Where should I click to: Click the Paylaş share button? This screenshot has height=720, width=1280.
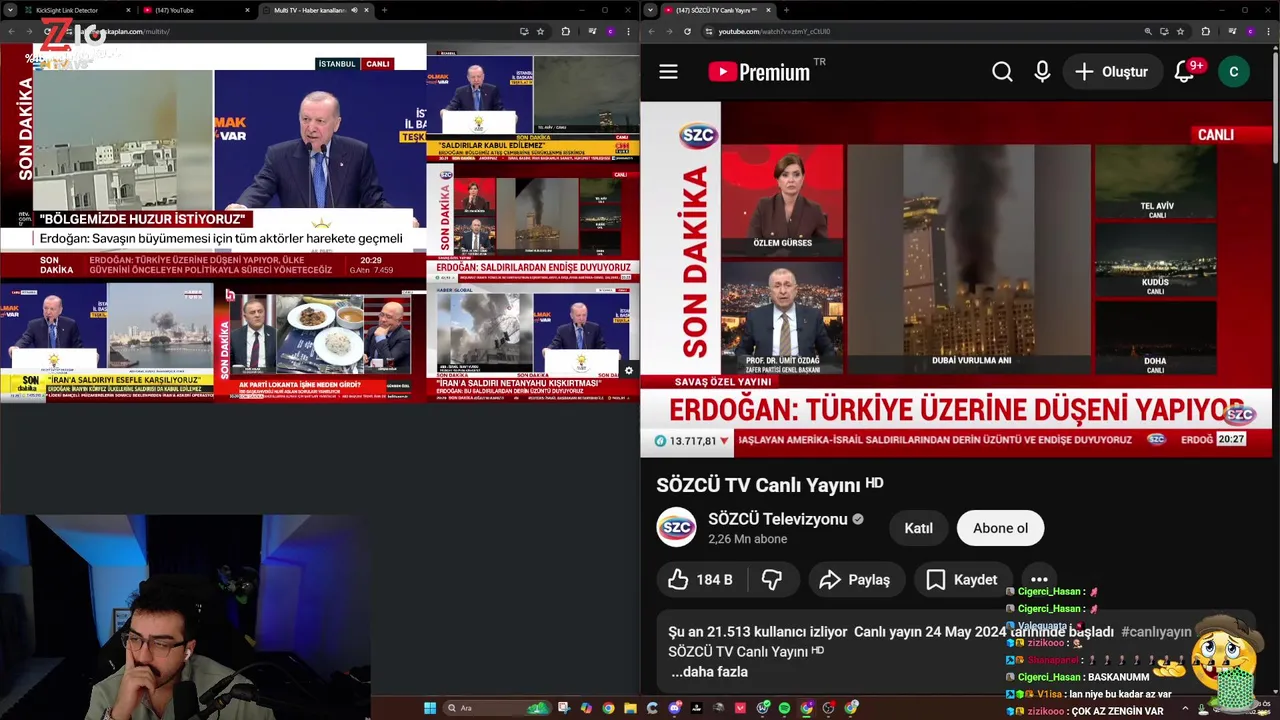[855, 580]
